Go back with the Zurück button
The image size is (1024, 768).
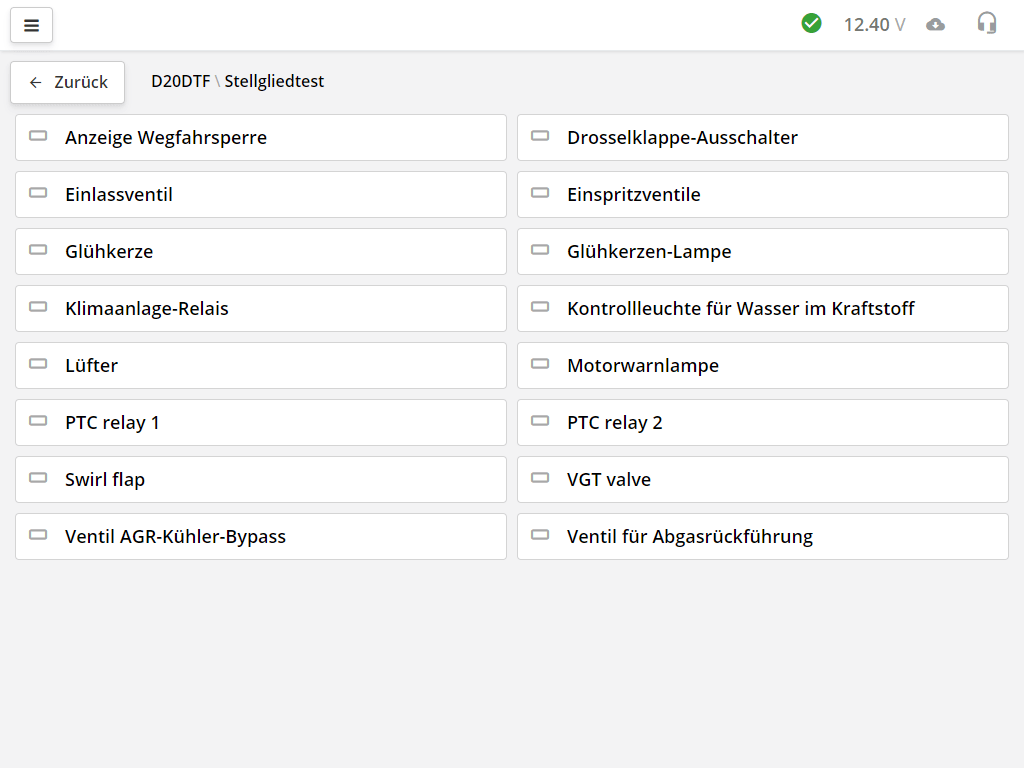(67, 82)
